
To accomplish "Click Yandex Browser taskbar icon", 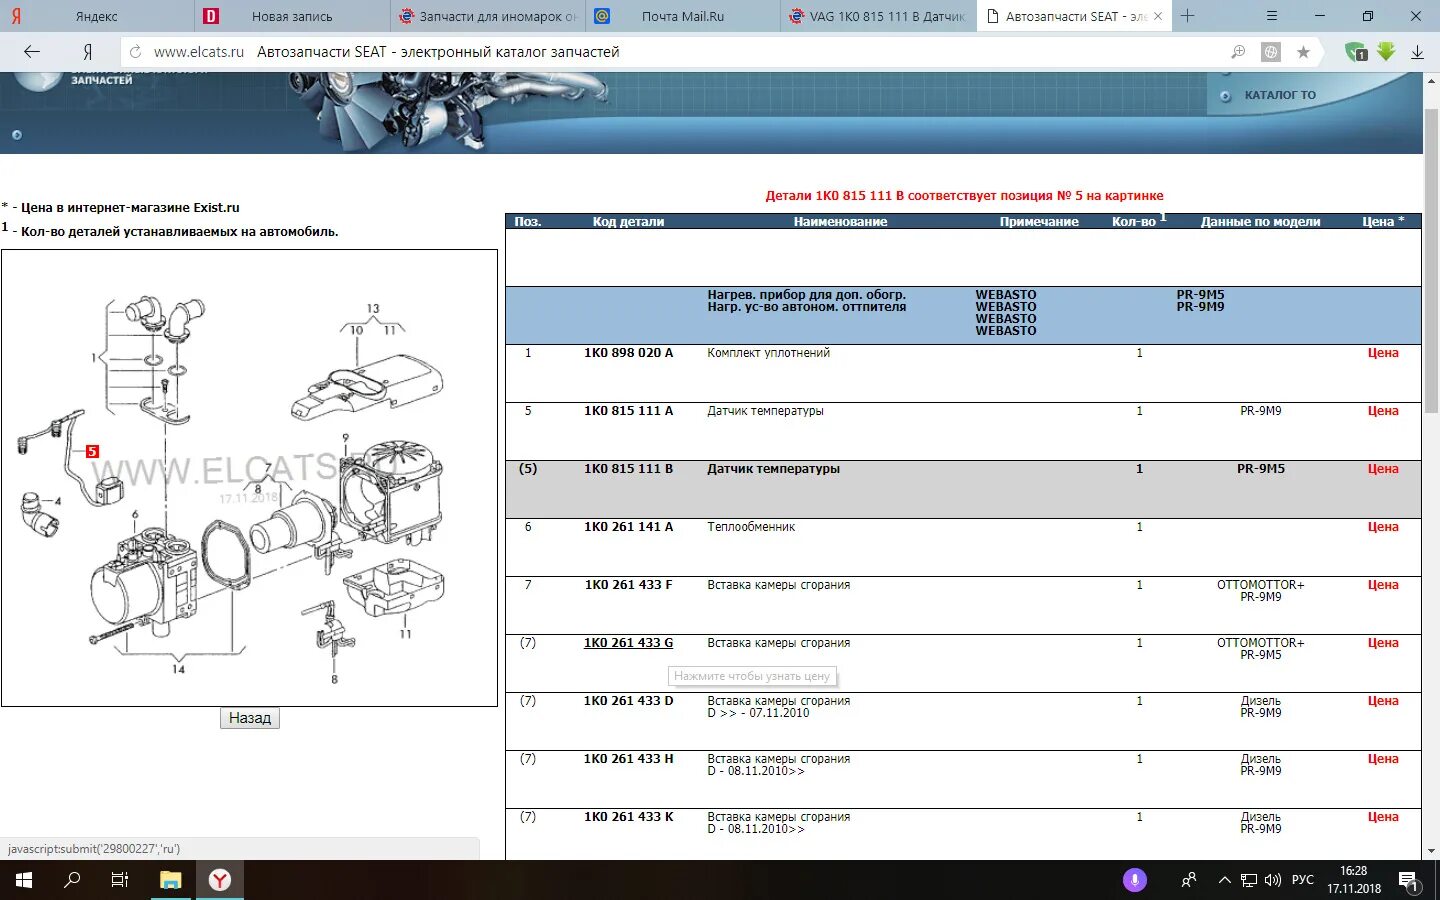I will (x=220, y=880).
